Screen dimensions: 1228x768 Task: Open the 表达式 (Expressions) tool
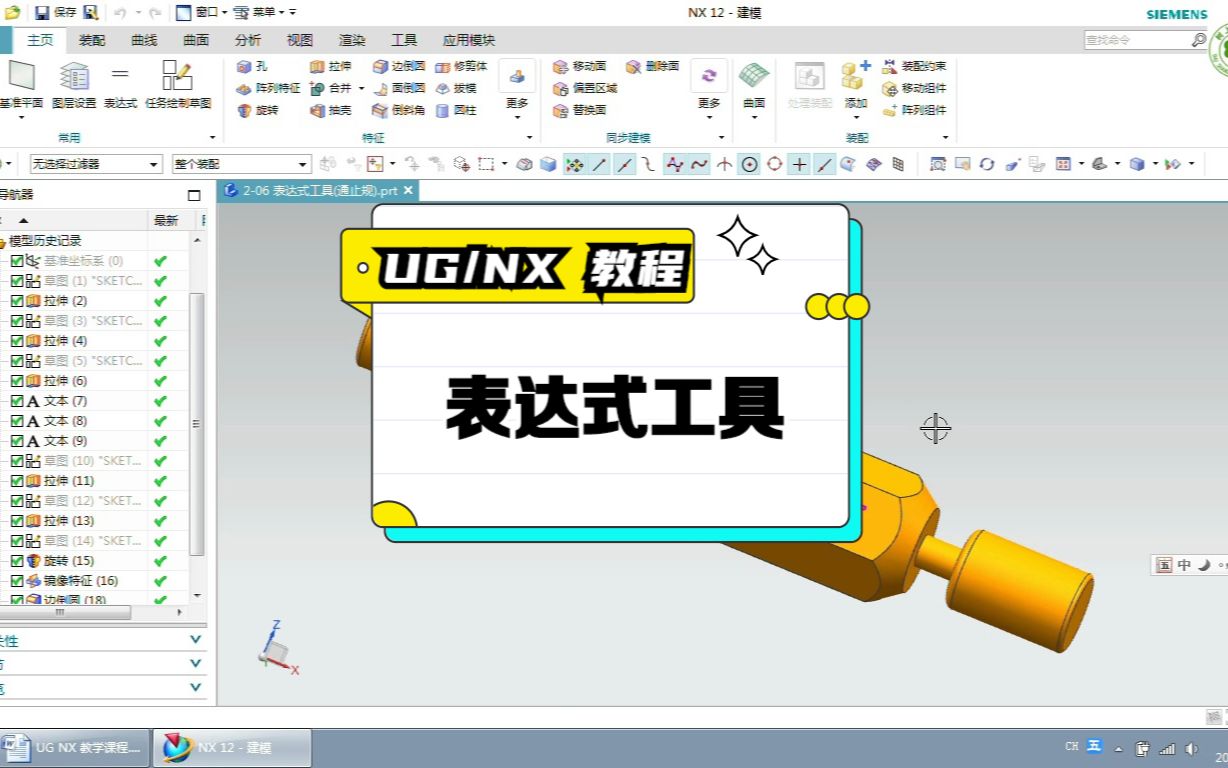120,85
